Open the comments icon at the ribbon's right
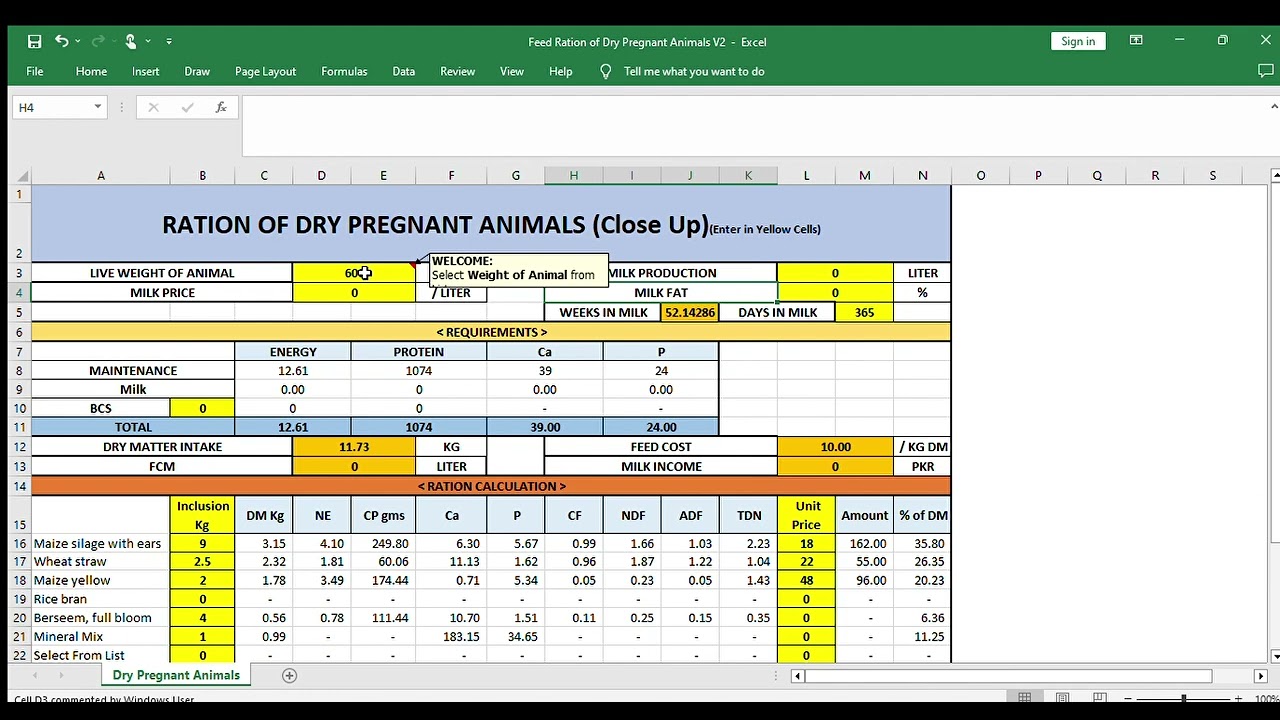1280x720 pixels. 1265,71
